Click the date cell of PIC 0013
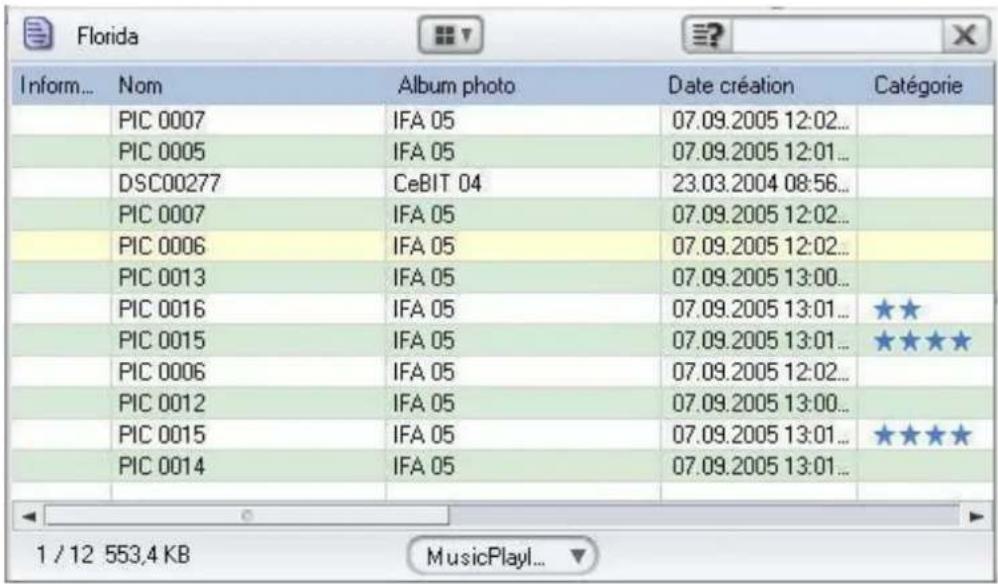This screenshot has width=998, height=584. [x=760, y=277]
